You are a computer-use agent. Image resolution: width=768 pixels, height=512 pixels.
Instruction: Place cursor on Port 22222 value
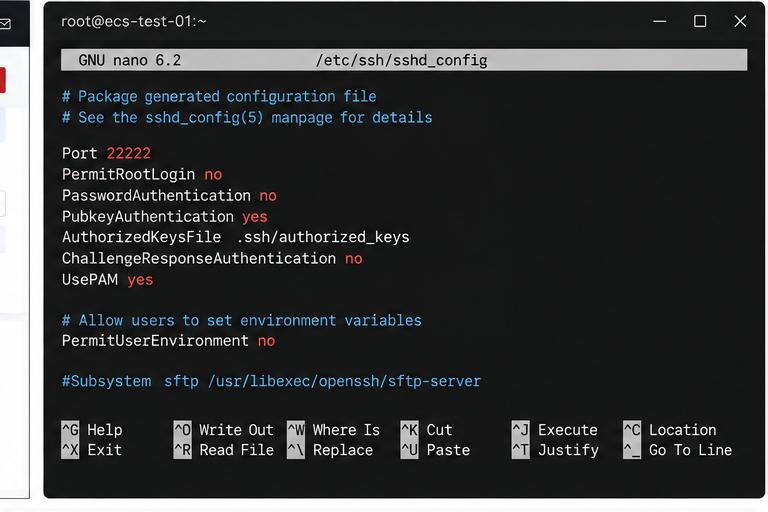tap(128, 153)
